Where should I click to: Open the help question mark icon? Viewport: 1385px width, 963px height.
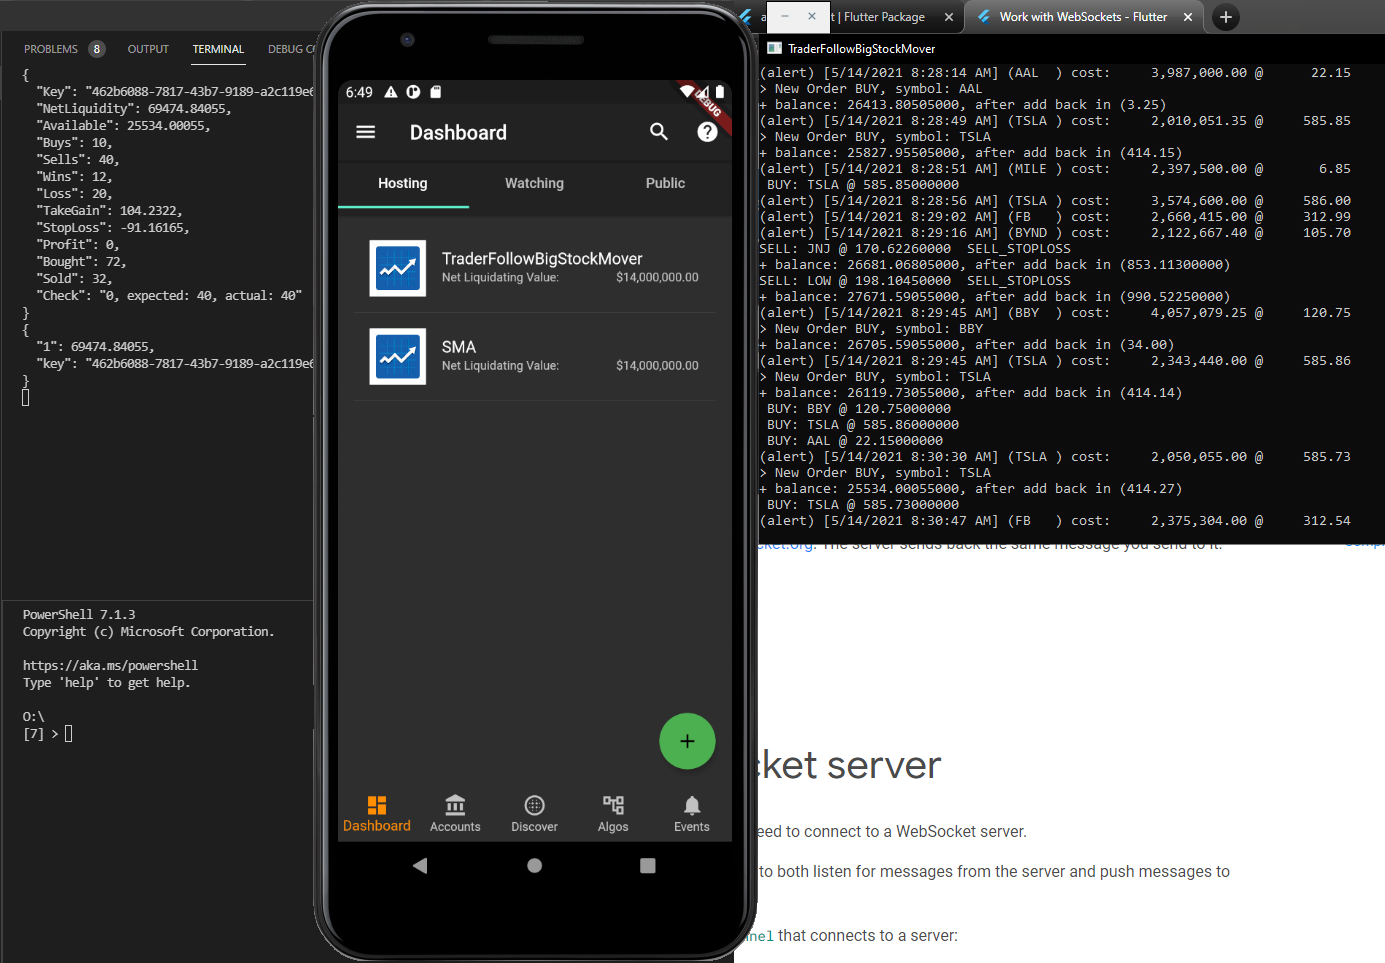point(707,132)
